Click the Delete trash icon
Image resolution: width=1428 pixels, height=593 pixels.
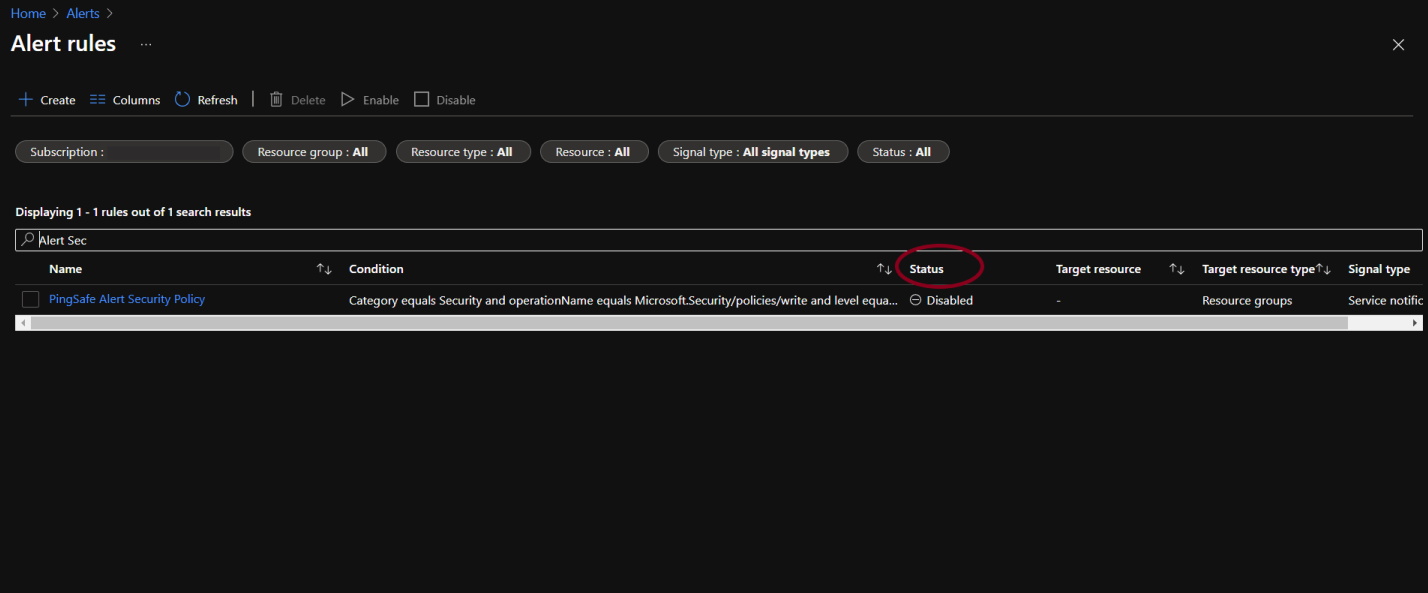point(277,100)
